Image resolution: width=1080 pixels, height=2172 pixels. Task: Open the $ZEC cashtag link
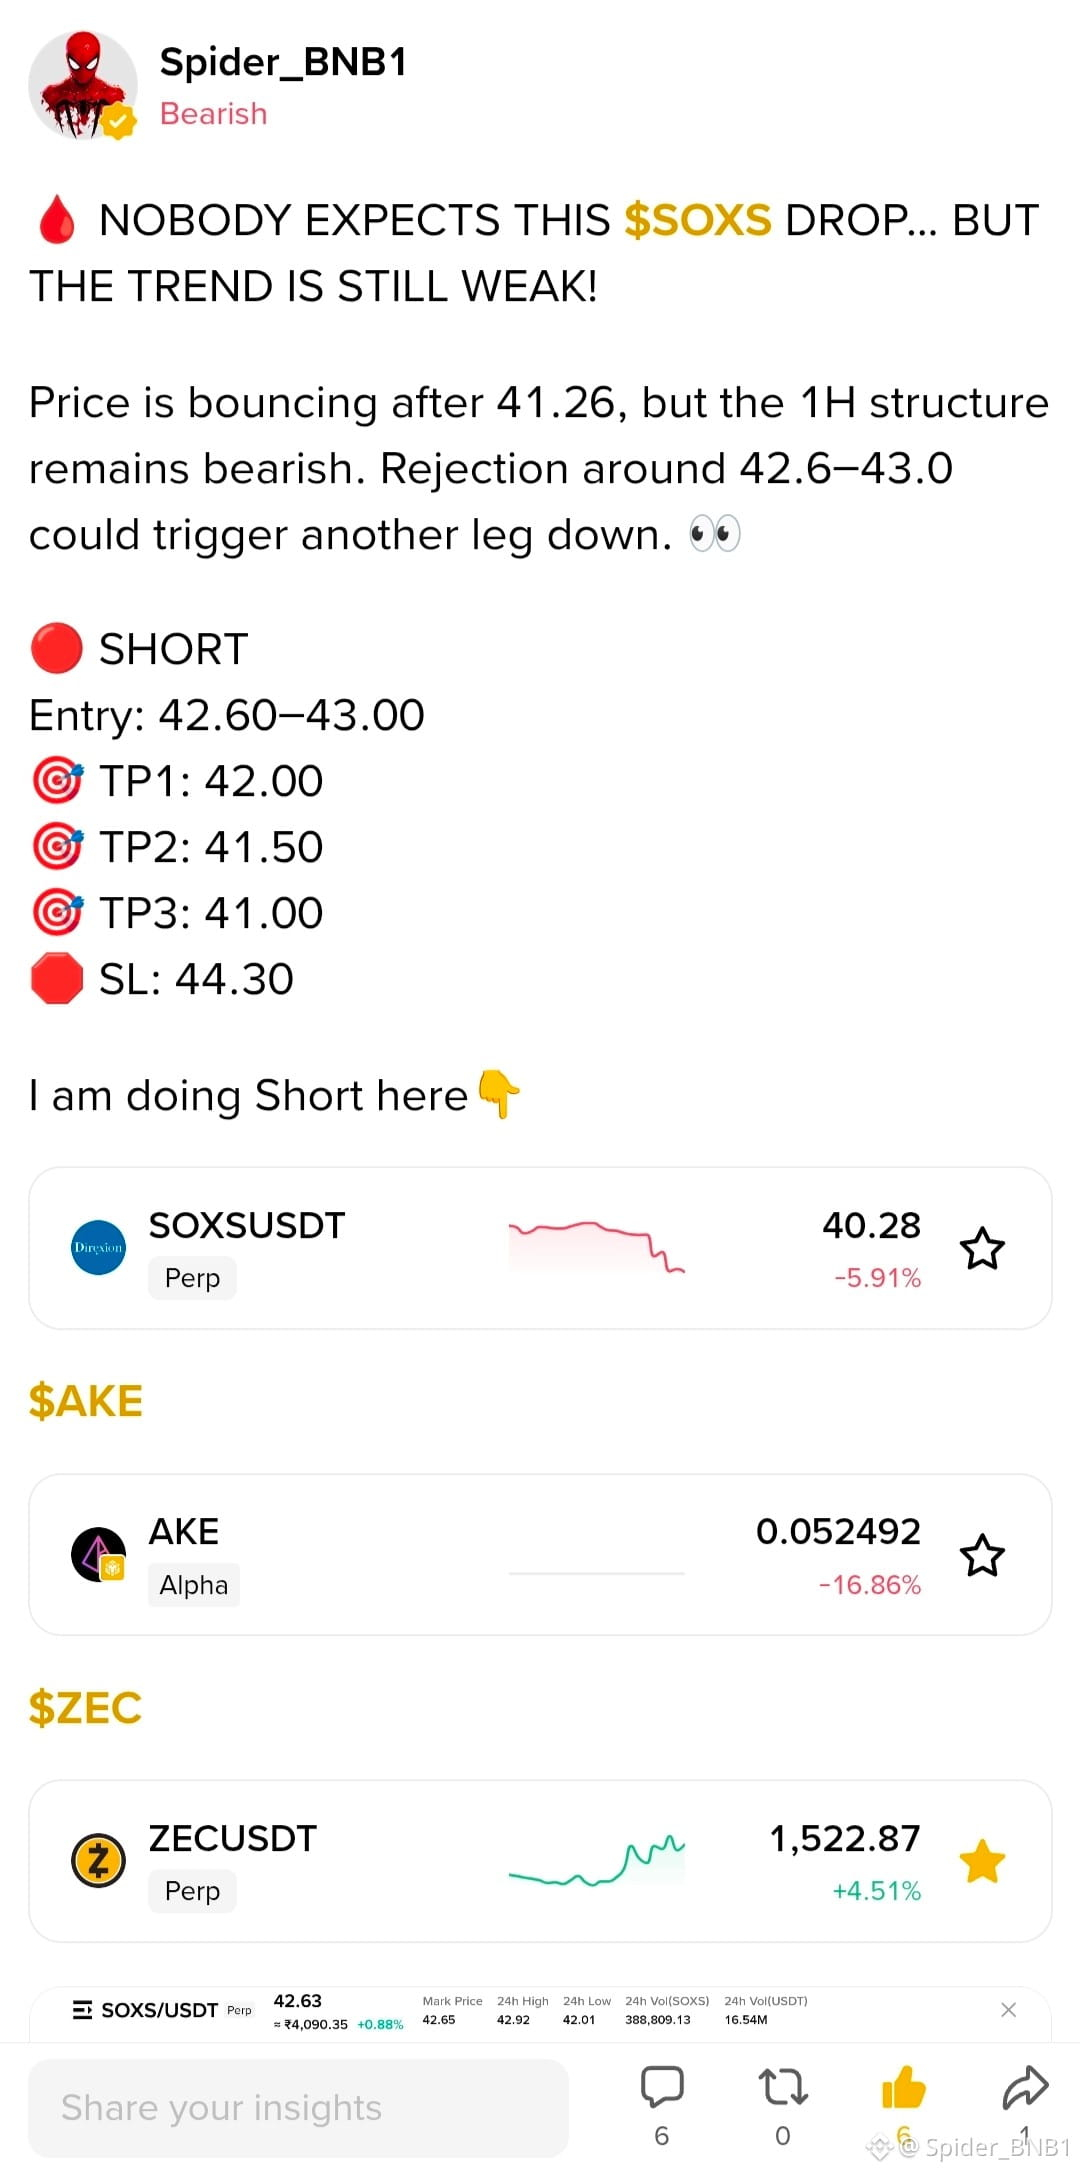[85, 1708]
